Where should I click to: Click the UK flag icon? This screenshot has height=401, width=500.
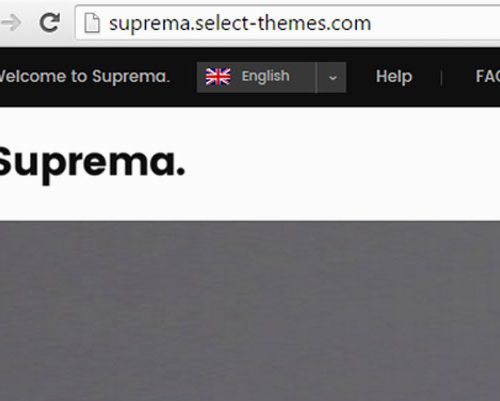coord(218,76)
